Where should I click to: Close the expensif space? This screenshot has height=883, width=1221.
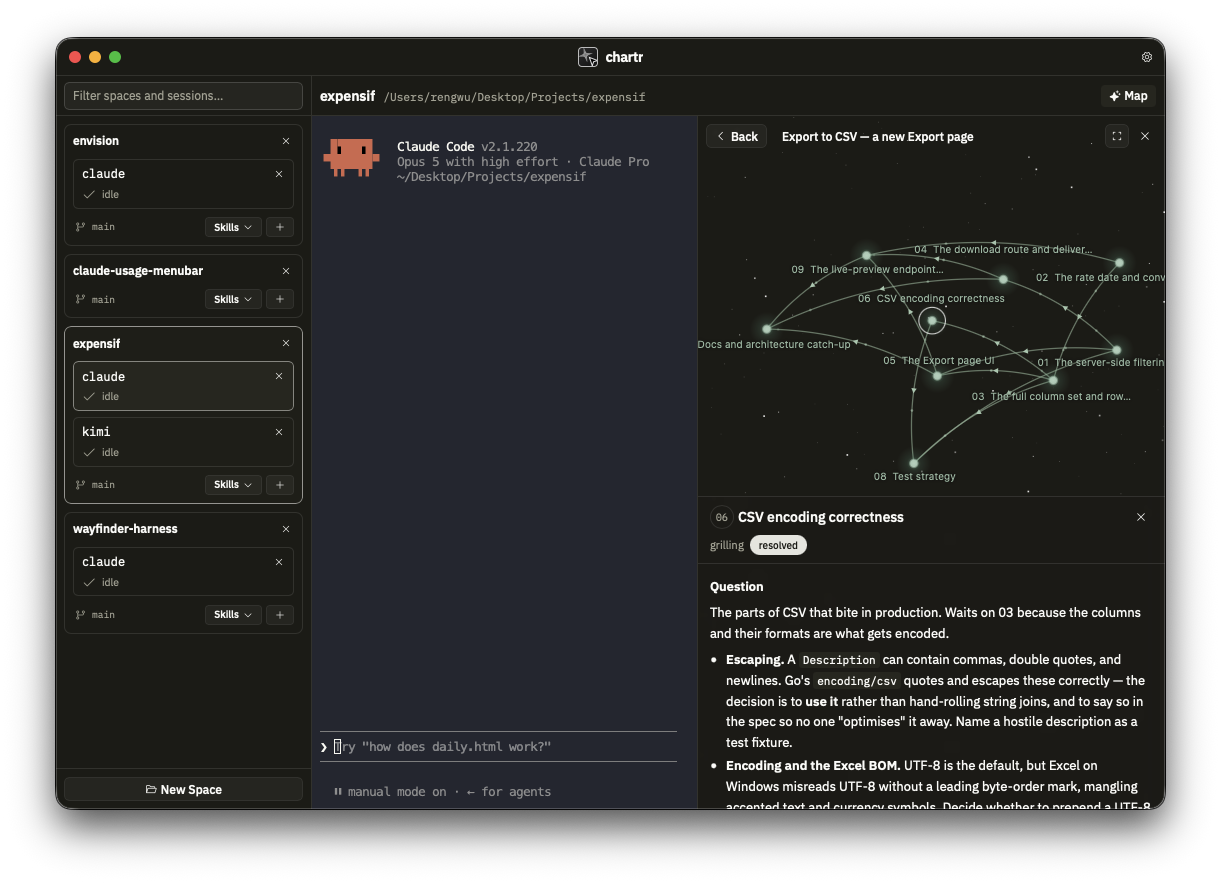[x=286, y=343]
